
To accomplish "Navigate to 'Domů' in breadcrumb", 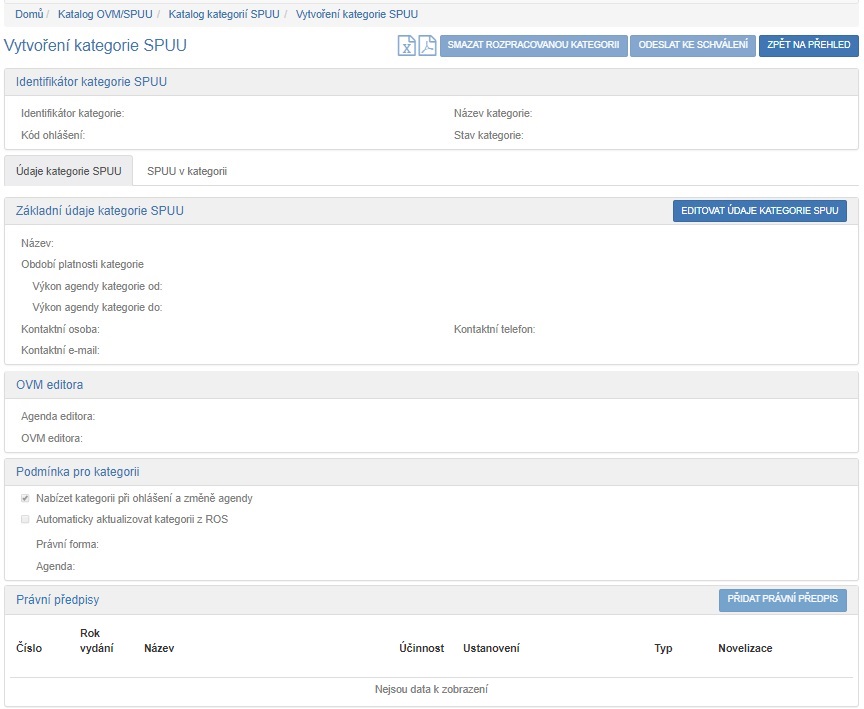I will pos(29,15).
